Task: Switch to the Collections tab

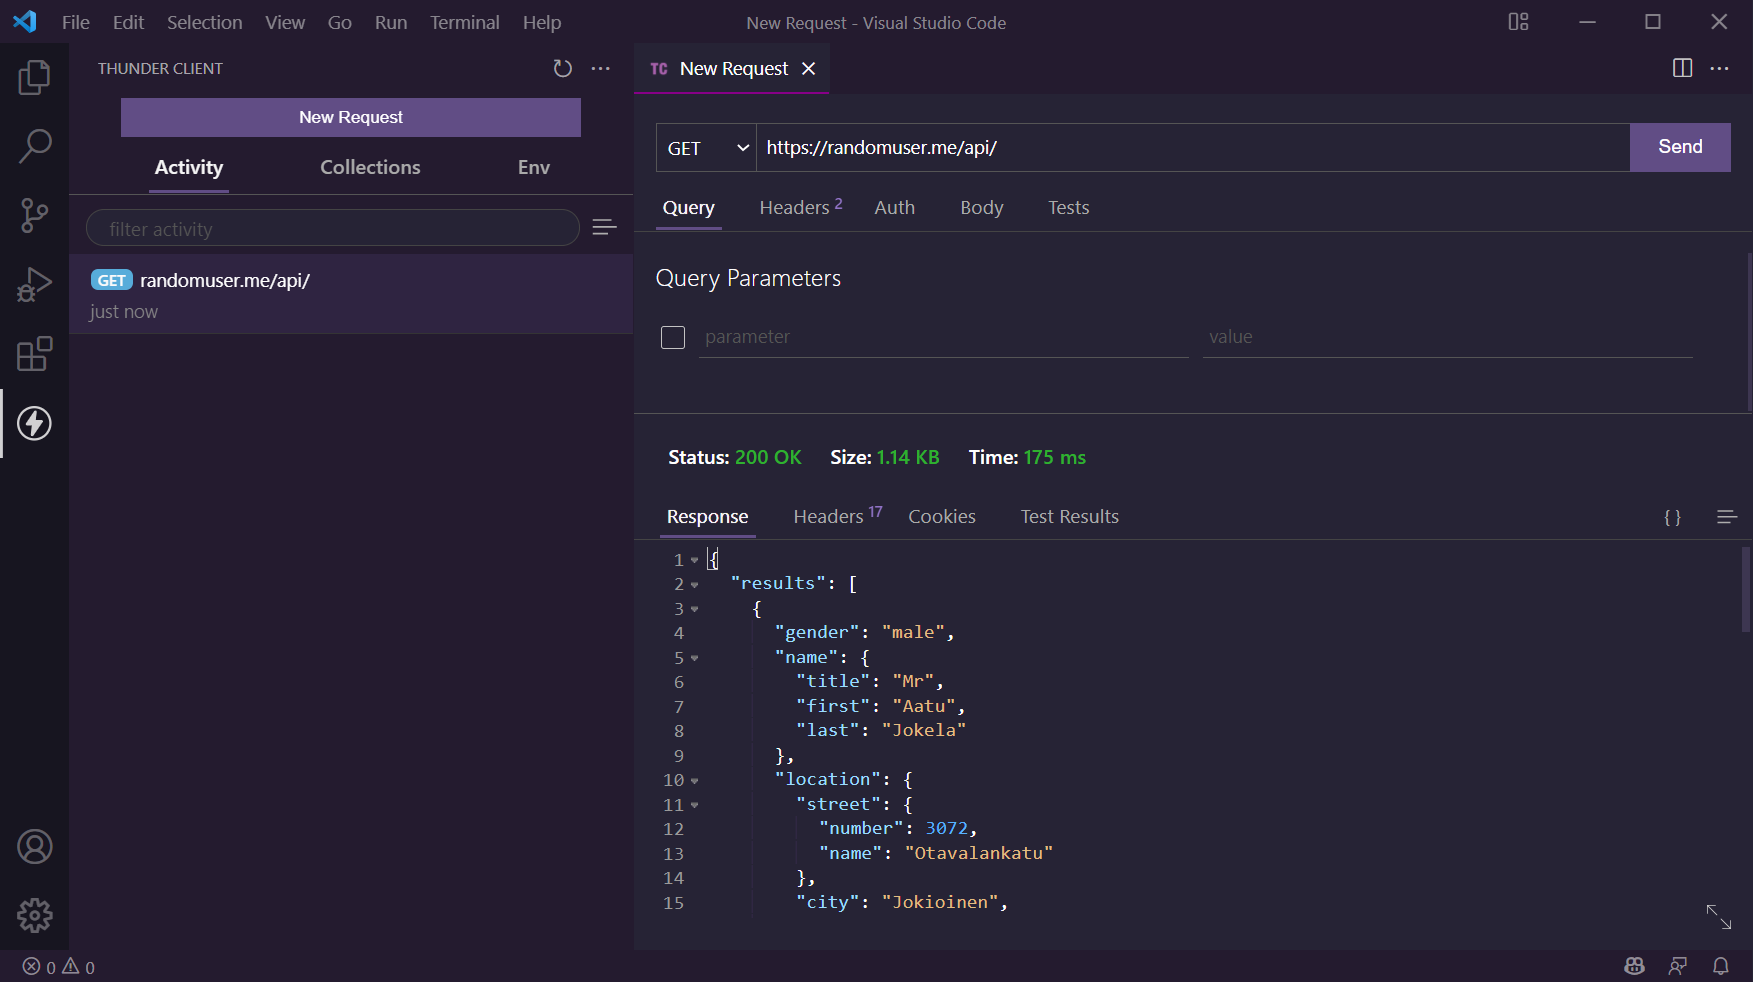Action: [x=370, y=167]
